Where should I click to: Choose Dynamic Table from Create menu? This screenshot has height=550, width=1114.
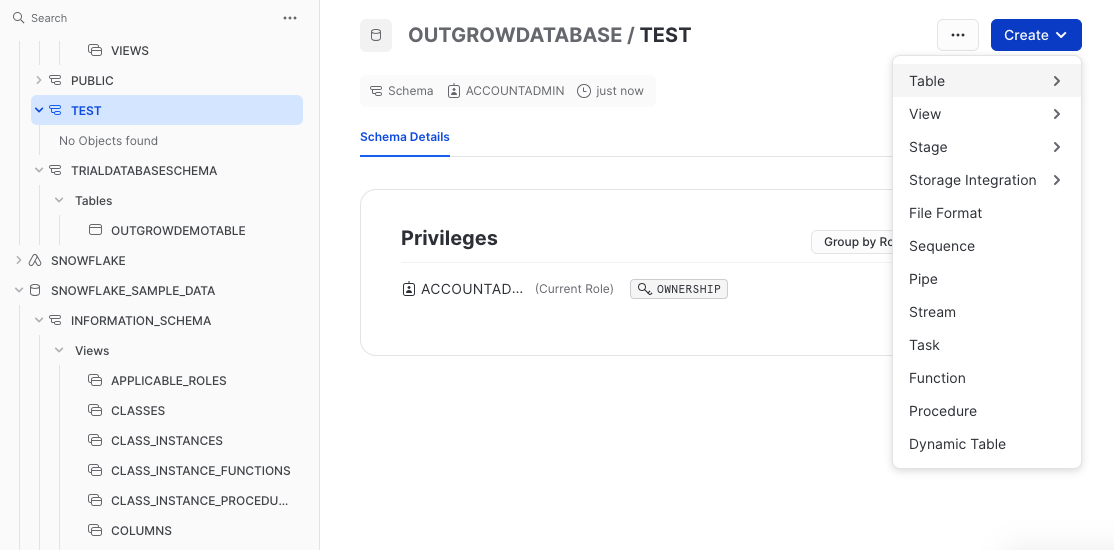(957, 444)
